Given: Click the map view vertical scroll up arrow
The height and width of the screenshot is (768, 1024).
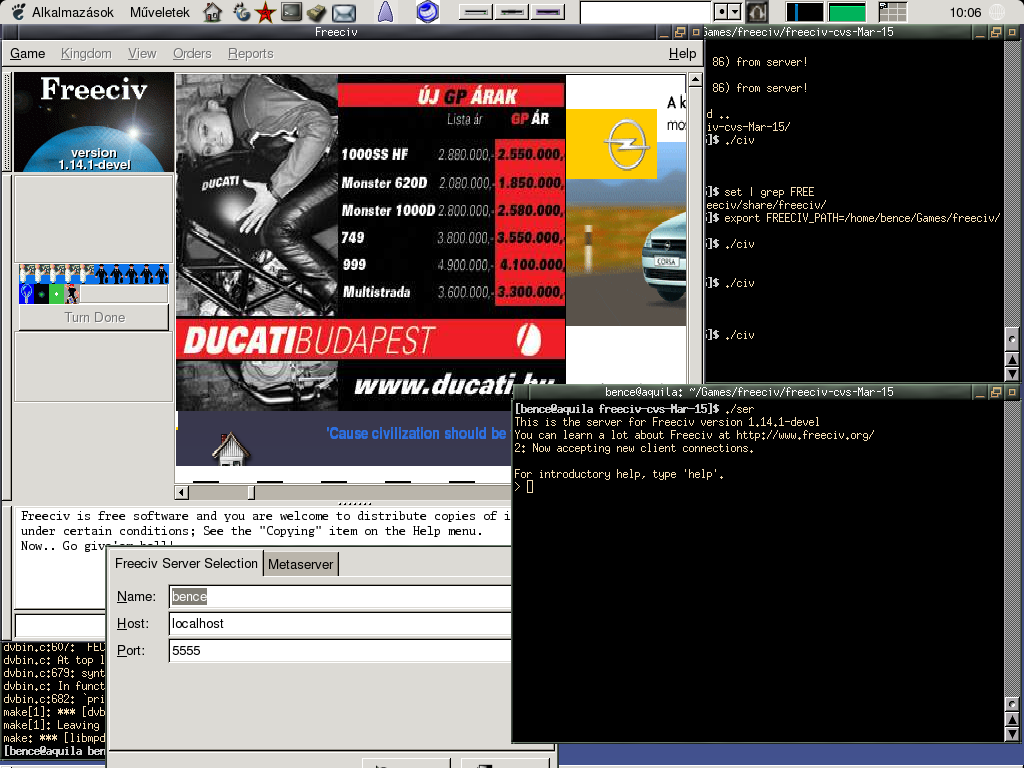Looking at the screenshot, I should point(696,80).
